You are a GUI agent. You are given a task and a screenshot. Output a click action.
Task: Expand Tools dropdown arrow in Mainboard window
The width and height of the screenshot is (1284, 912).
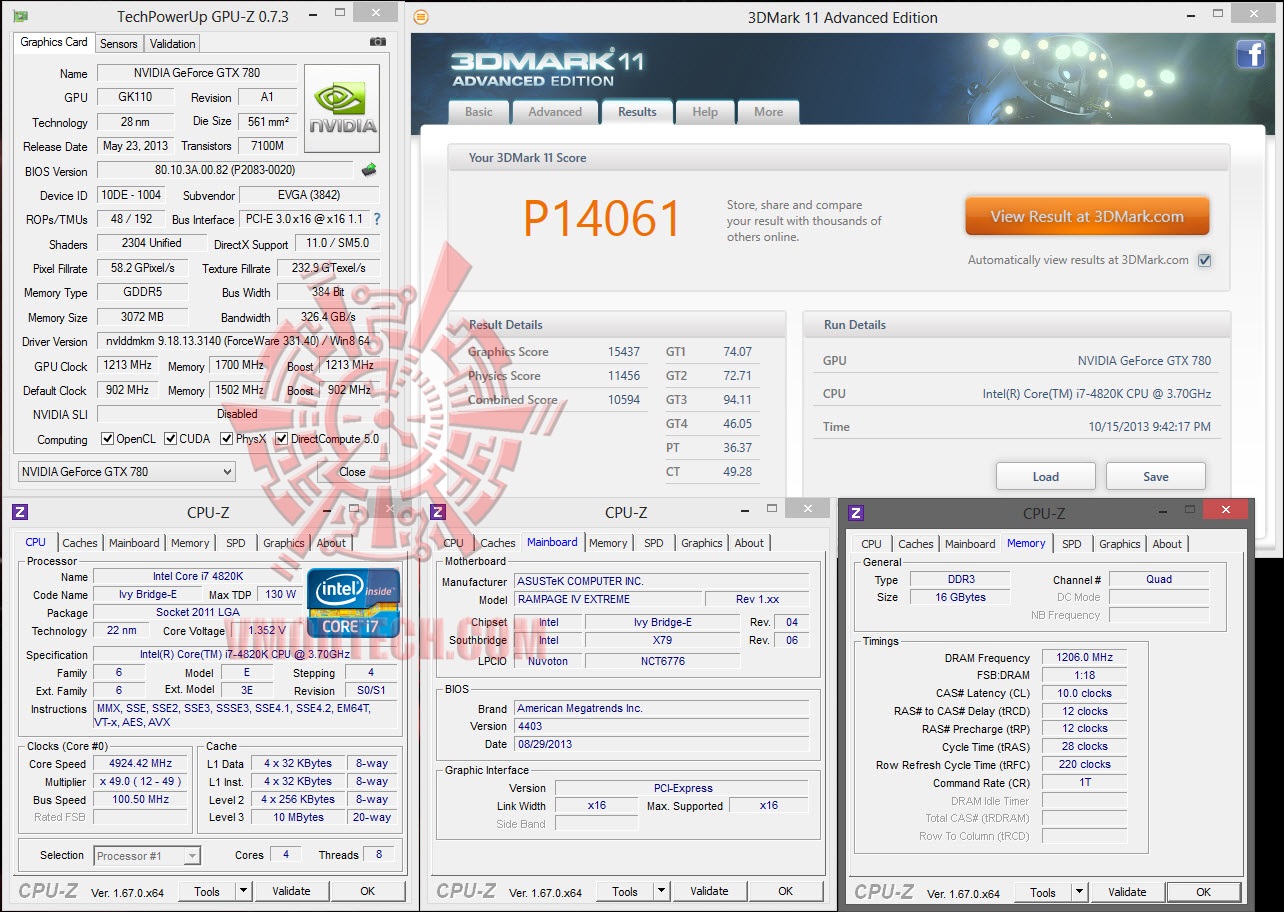pos(660,891)
